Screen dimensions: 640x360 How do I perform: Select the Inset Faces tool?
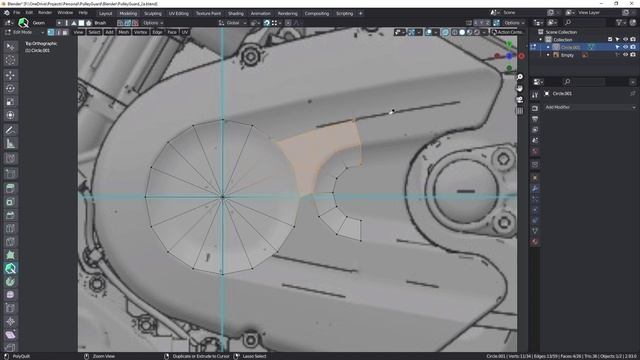tap(10, 202)
